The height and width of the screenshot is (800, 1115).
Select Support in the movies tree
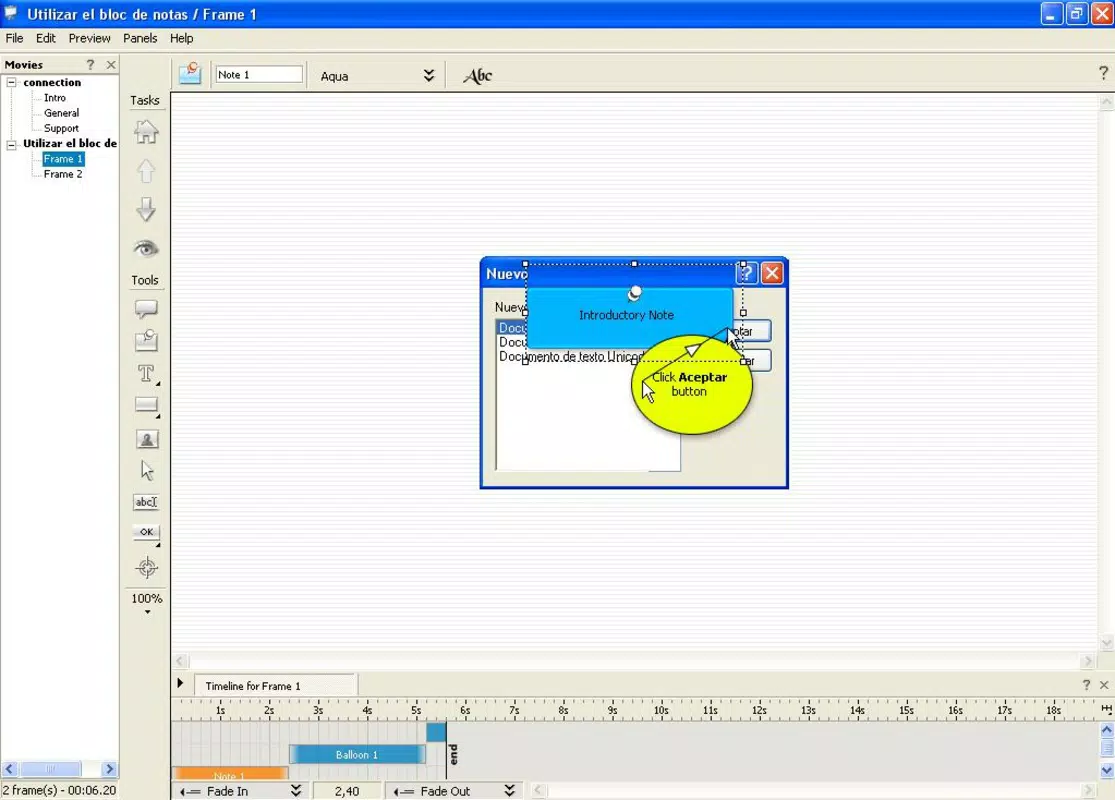[61, 129]
